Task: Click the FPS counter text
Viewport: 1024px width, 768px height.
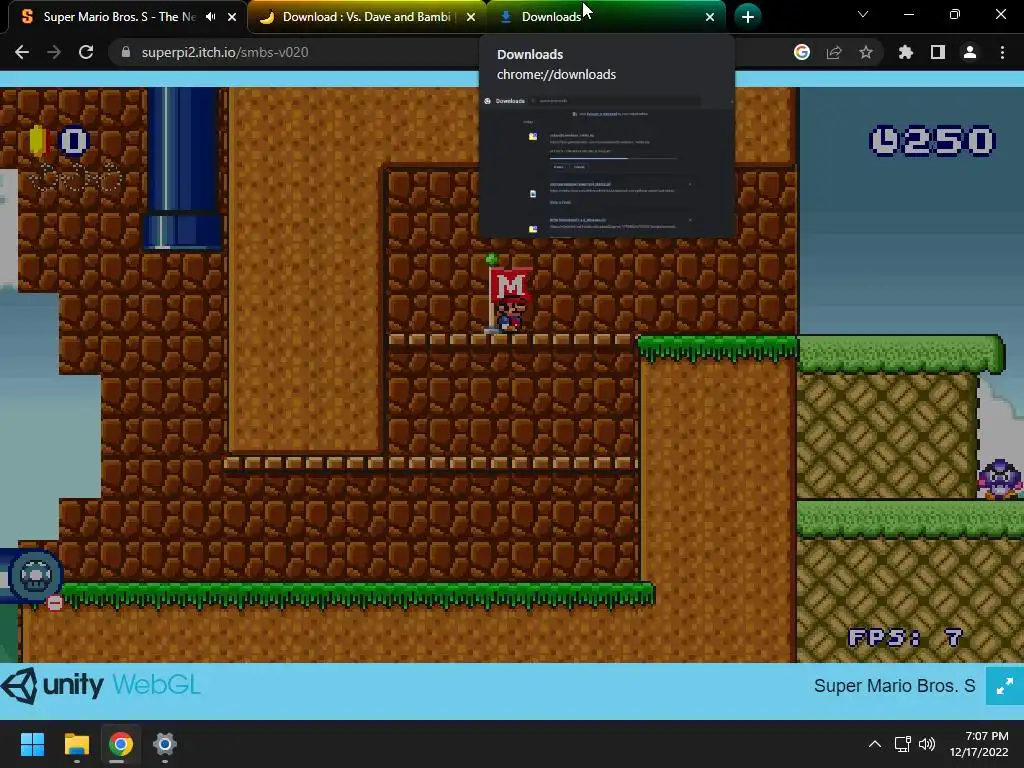Action: (x=905, y=637)
